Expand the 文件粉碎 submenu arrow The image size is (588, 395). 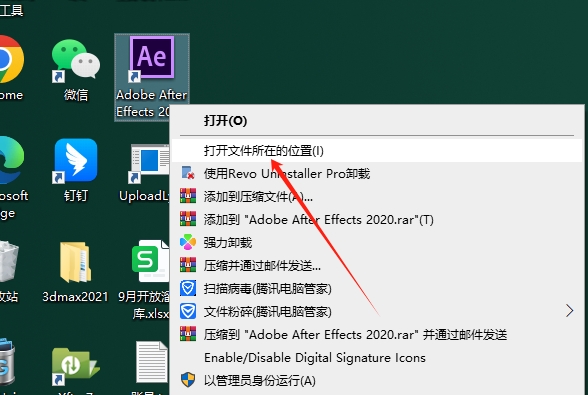coord(570,311)
